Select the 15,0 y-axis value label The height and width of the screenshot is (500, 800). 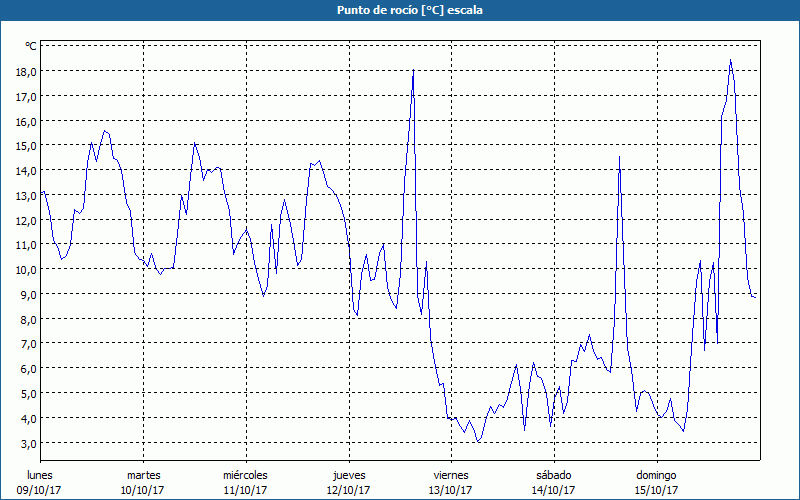tap(25, 146)
